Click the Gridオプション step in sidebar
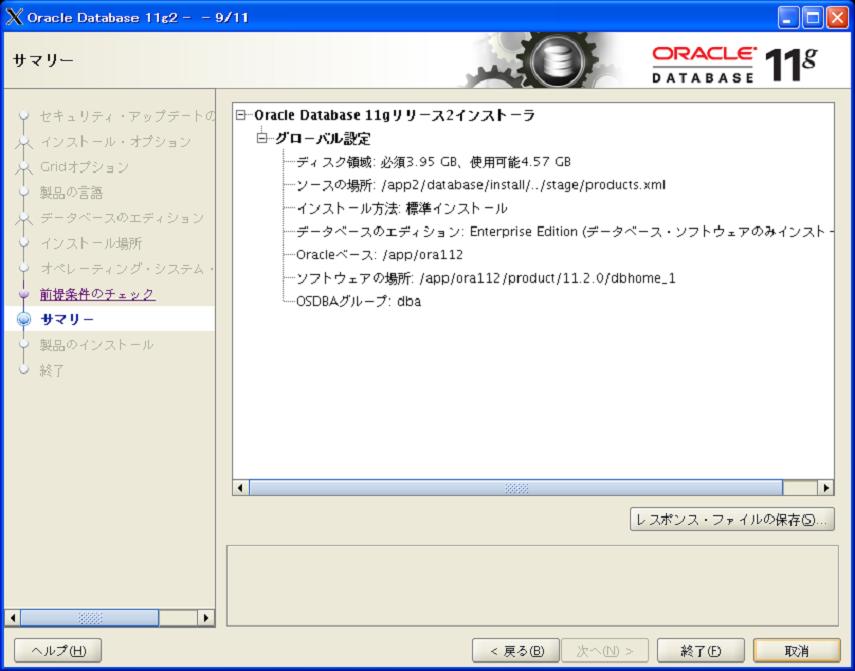855x671 pixels. pyautogui.click(x=85, y=167)
